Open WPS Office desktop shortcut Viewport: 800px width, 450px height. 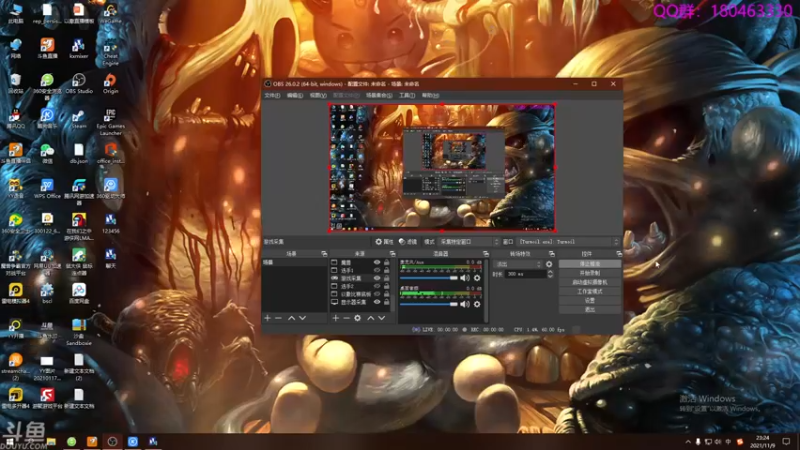coord(47,189)
